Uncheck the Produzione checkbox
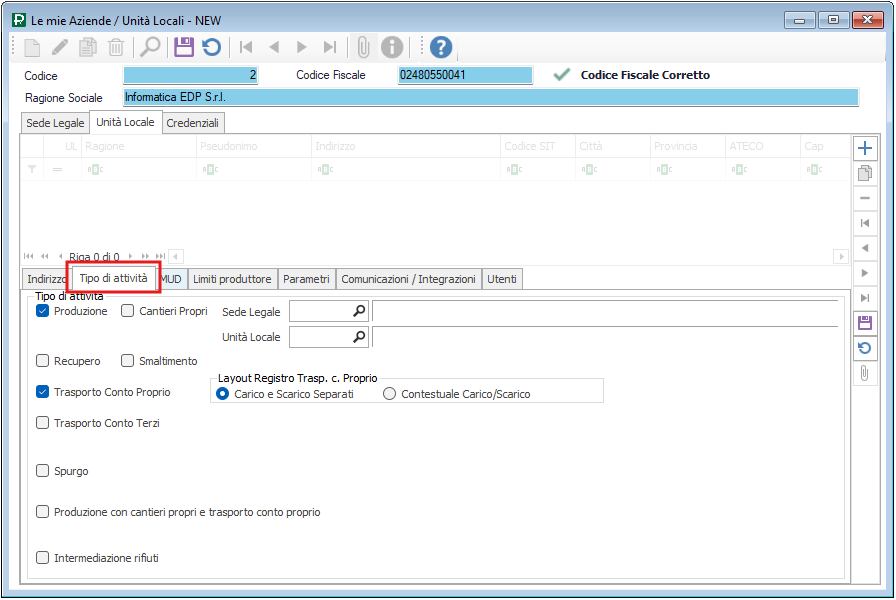Image resolution: width=896 pixels, height=600 pixels. [43, 311]
